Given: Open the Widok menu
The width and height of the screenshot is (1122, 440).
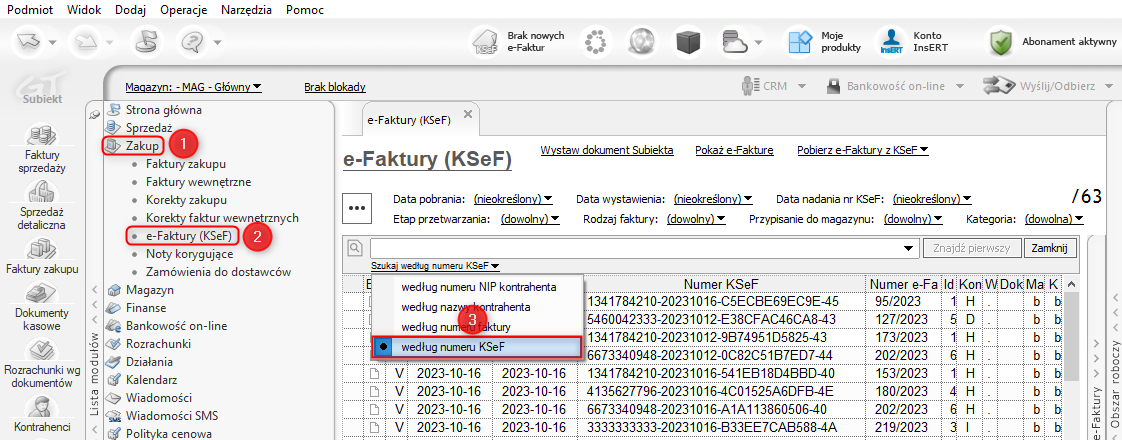Looking at the screenshot, I should [84, 10].
